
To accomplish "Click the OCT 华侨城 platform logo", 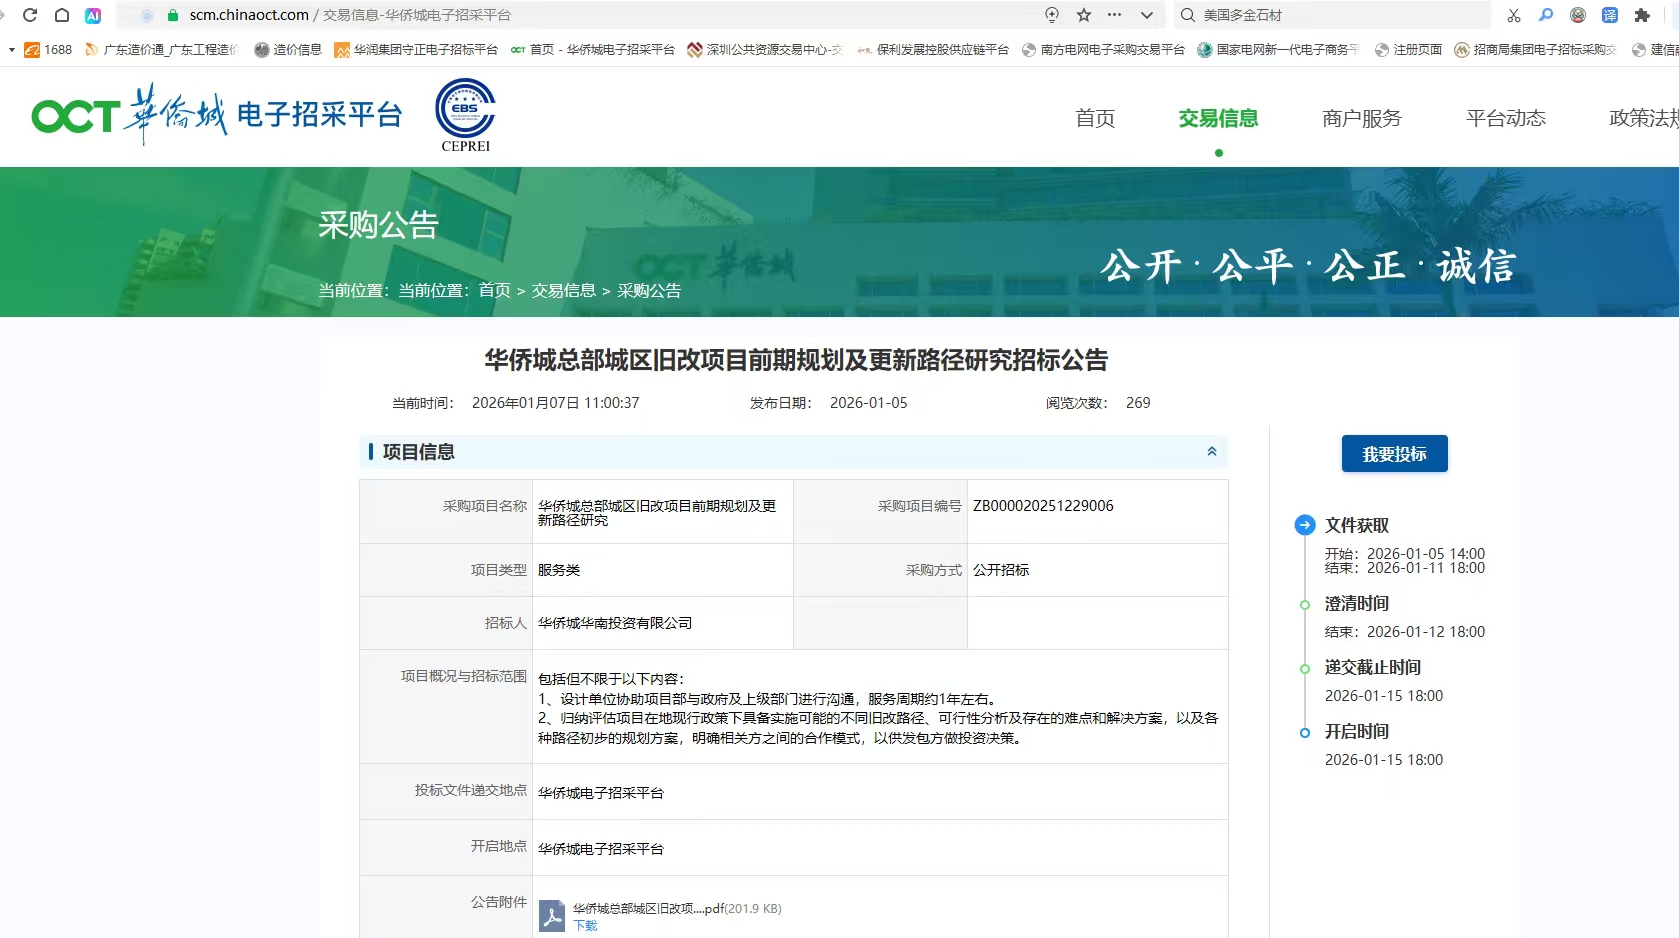I will coord(216,115).
